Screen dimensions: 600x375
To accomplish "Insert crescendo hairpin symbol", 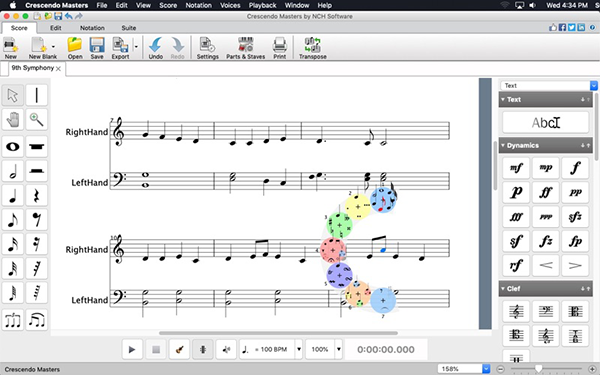I will click(546, 265).
